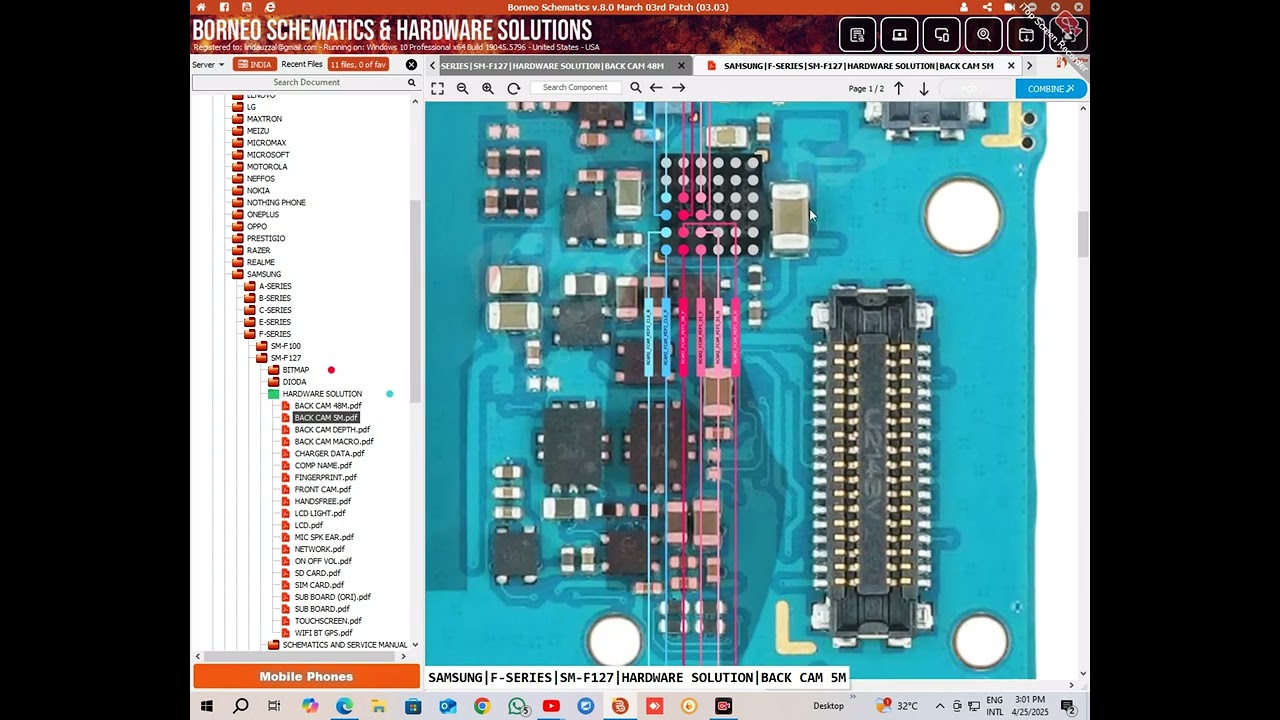Open the YouTube icon in the title bar
1280x720 pixels.
(x=247, y=7)
